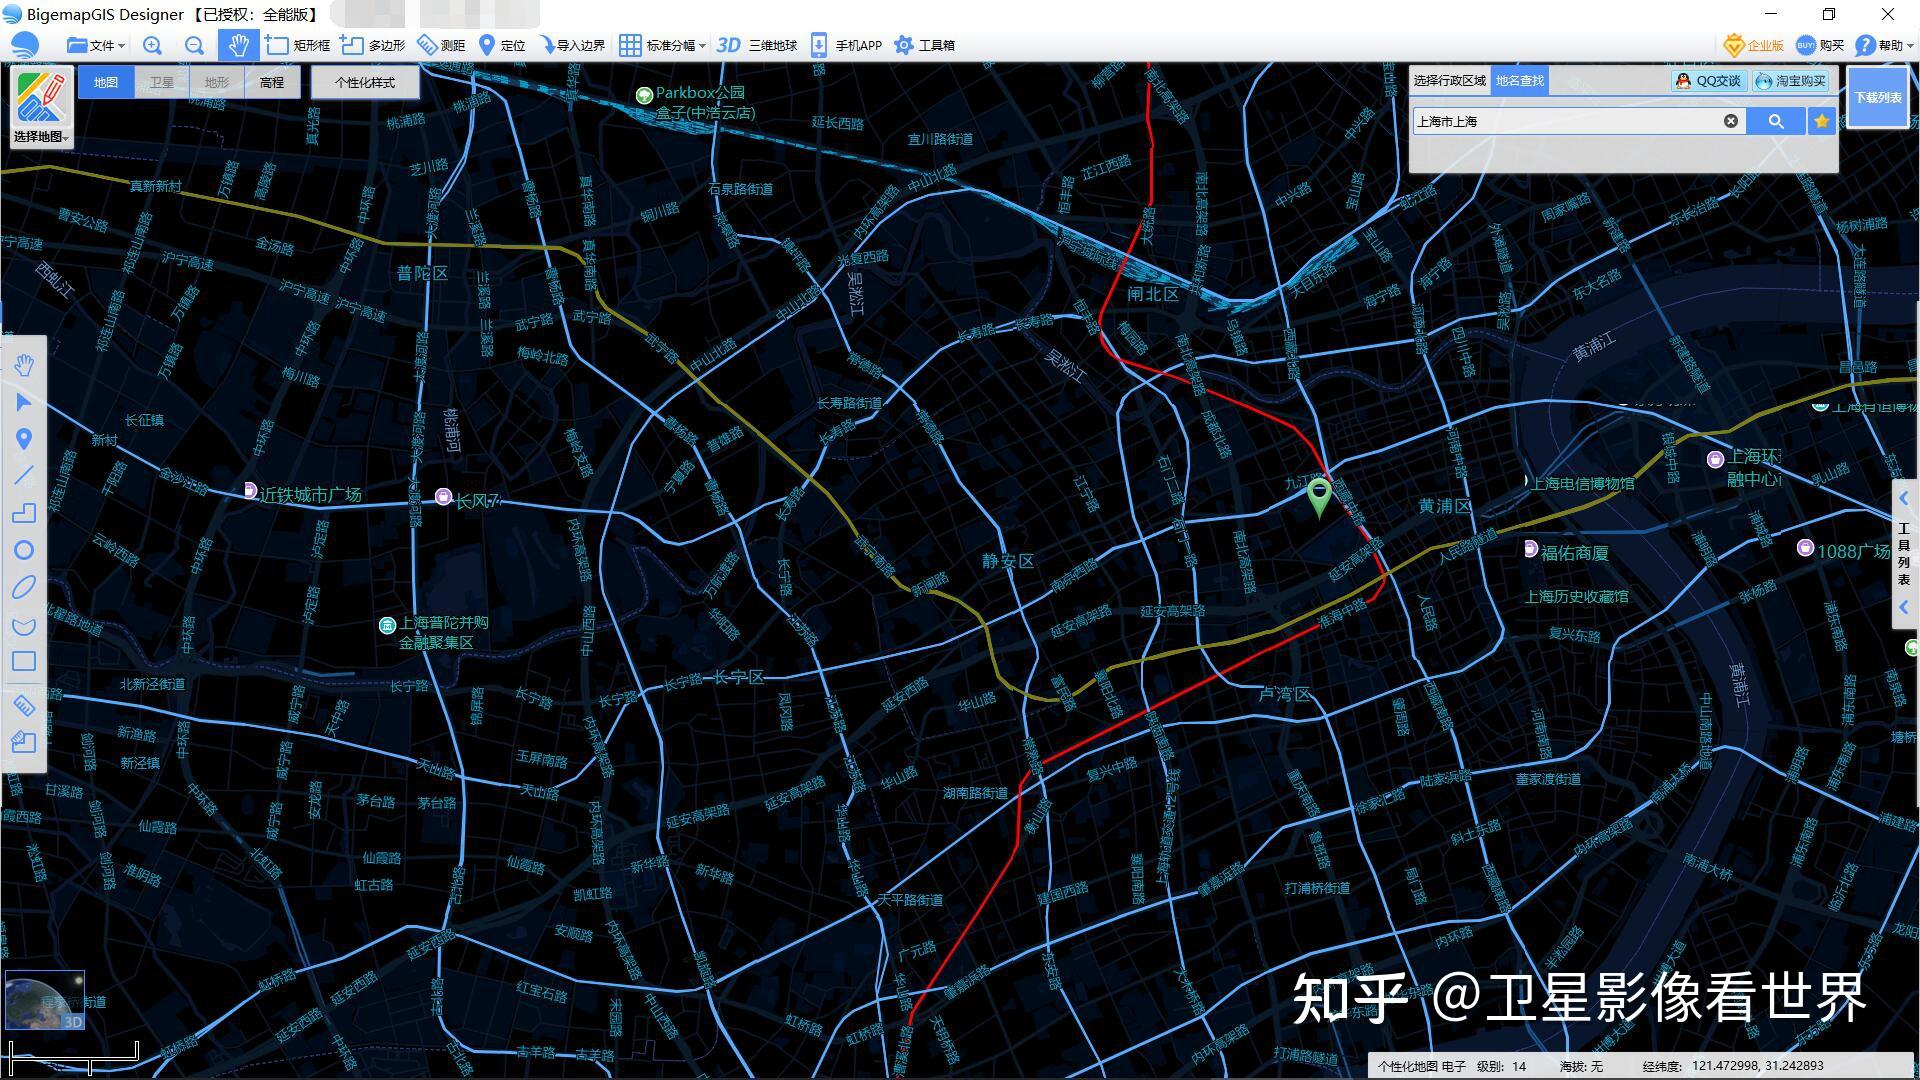This screenshot has width=1920, height=1080.
Task: Switch to the 地图 map layer tab
Action: pos(106,82)
